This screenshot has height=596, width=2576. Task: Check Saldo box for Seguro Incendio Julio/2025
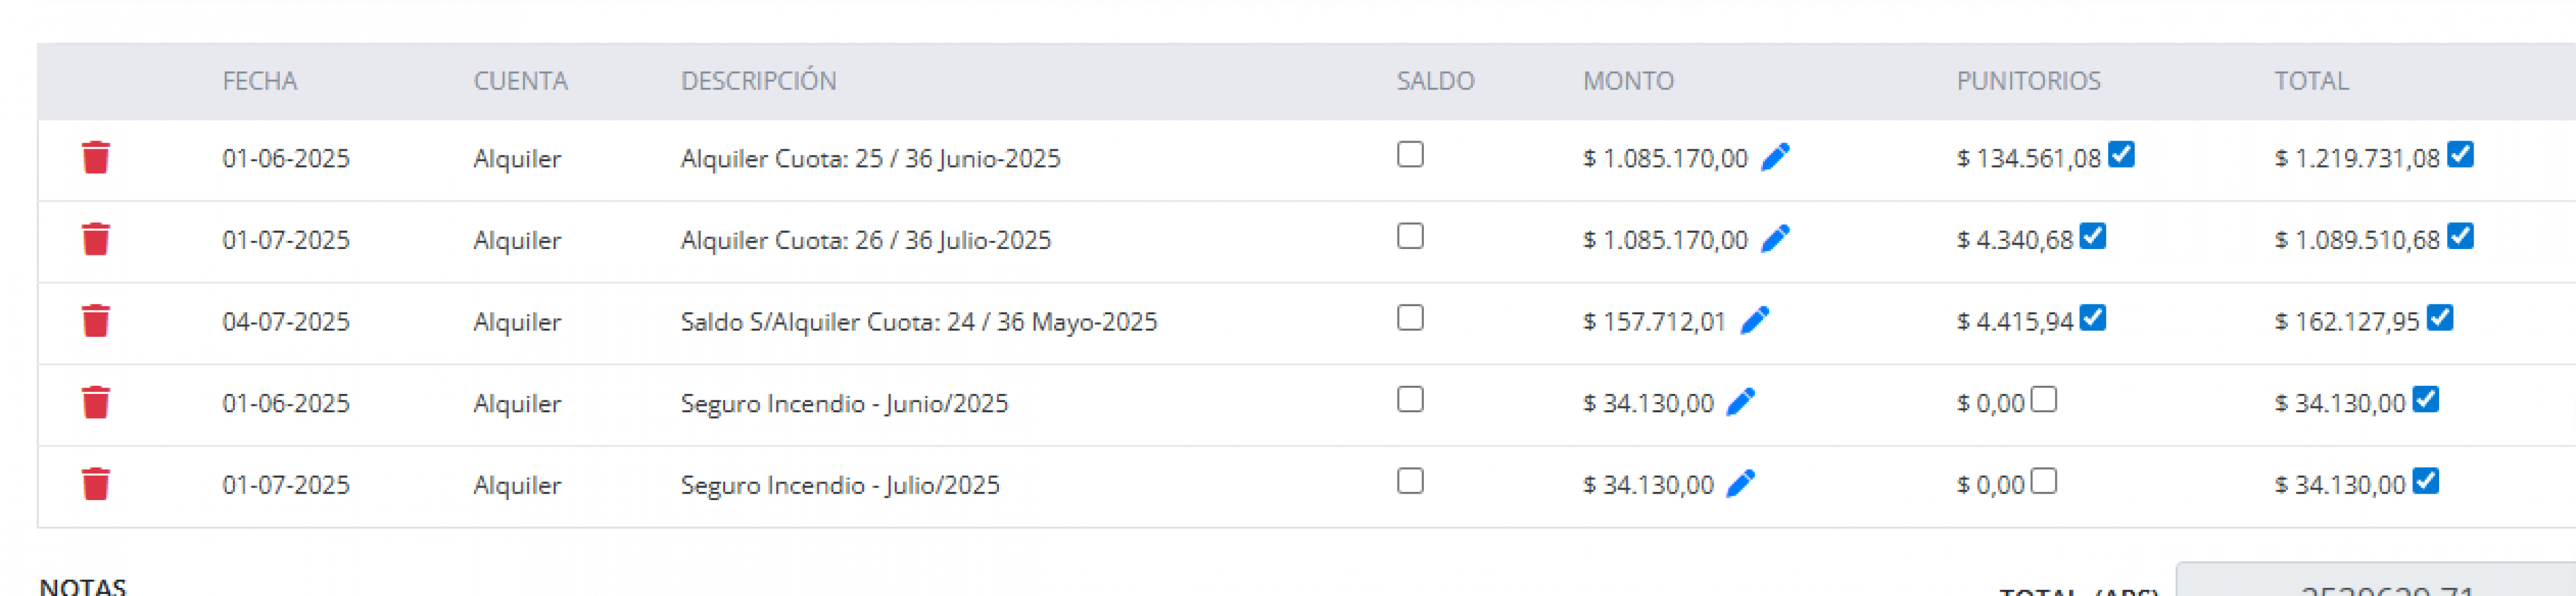tap(1410, 481)
